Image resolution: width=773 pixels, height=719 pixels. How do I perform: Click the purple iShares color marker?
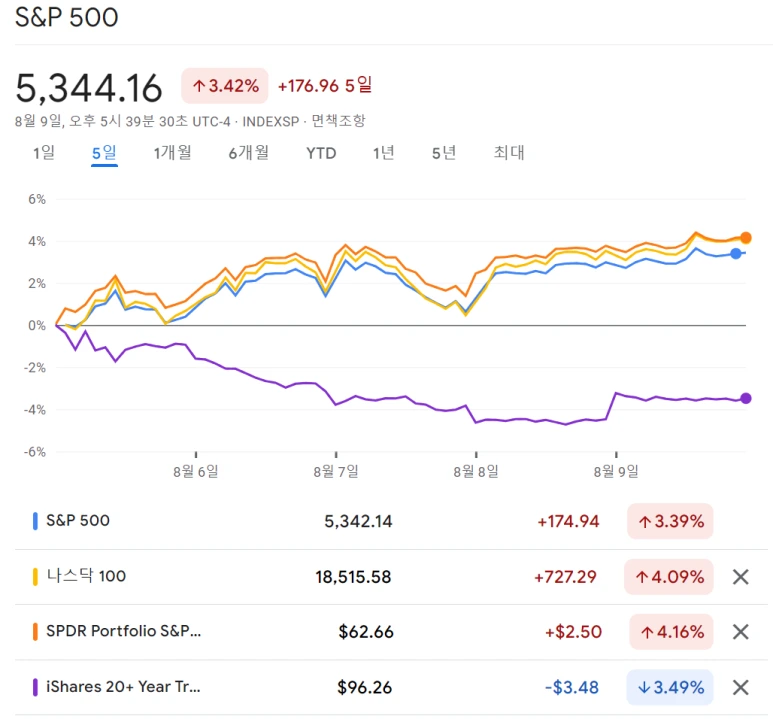click(35, 687)
